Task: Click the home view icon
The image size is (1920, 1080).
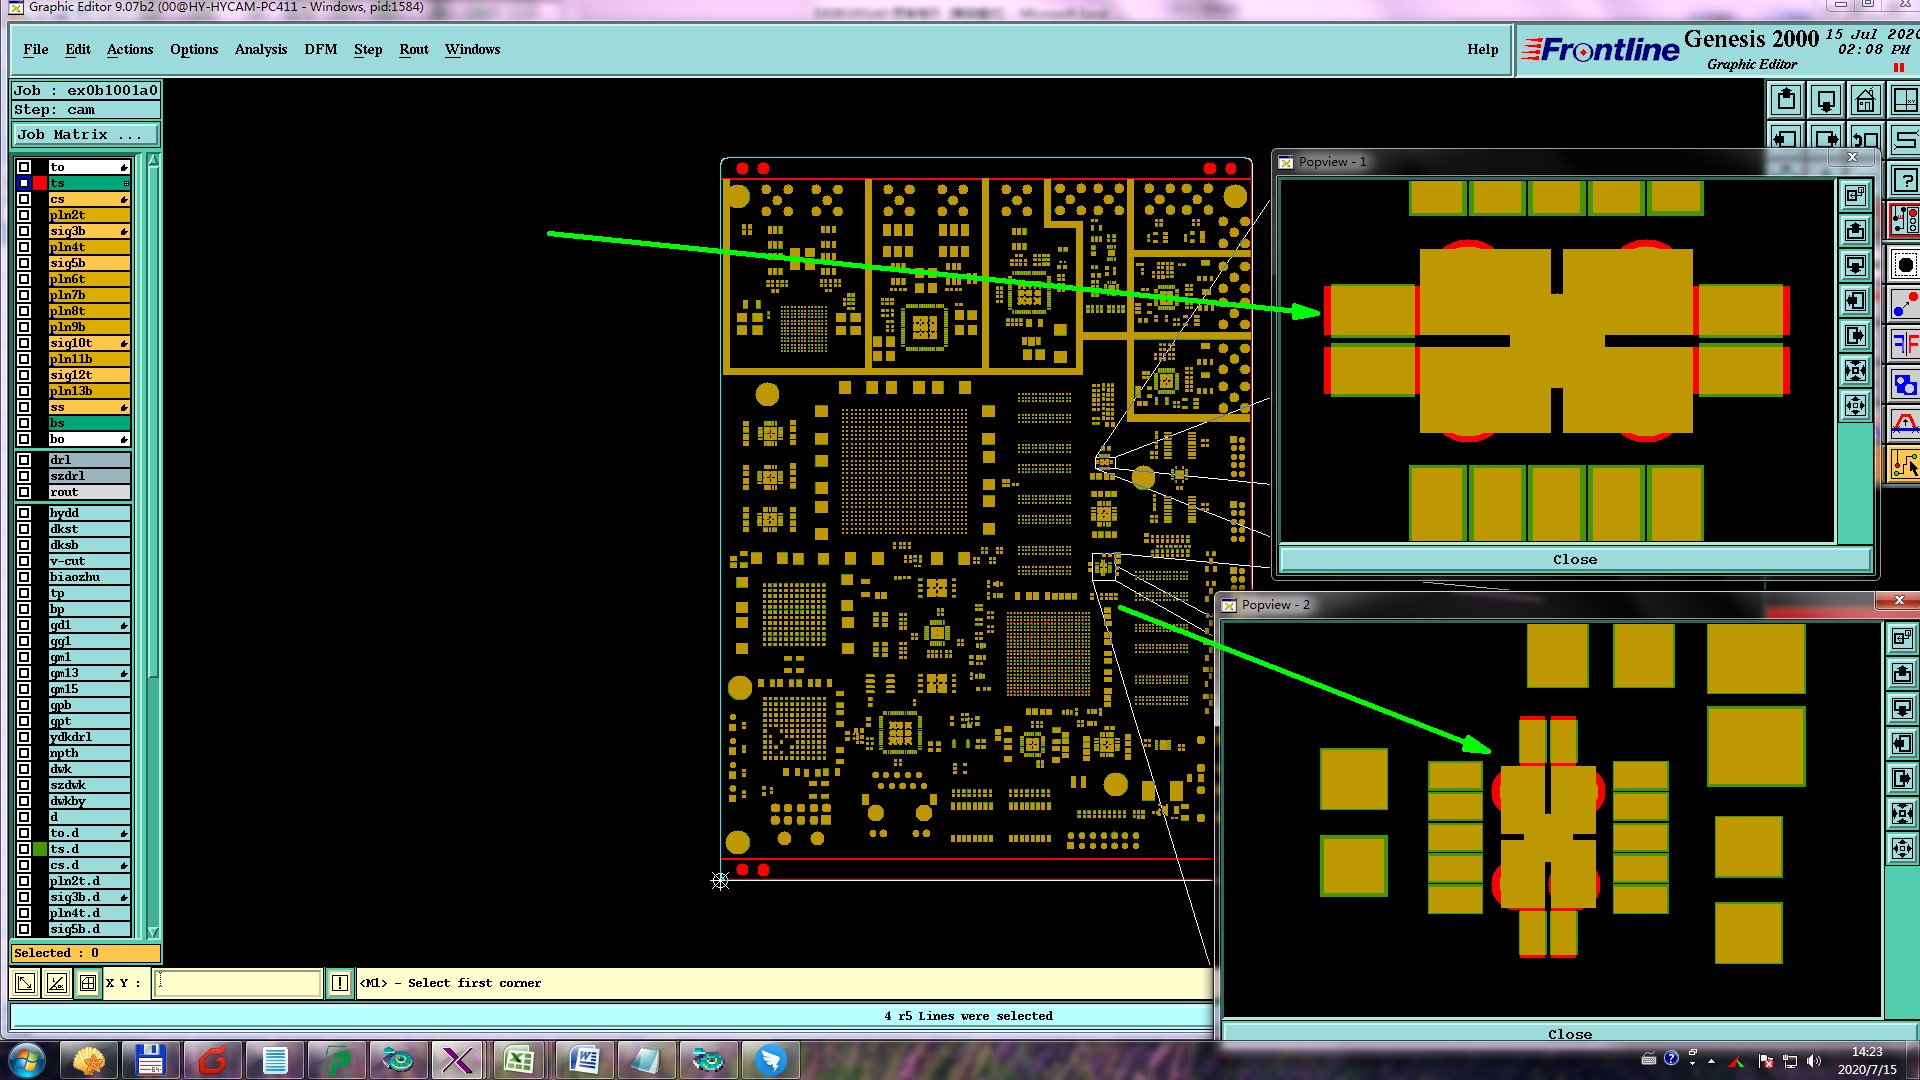Action: (1865, 101)
